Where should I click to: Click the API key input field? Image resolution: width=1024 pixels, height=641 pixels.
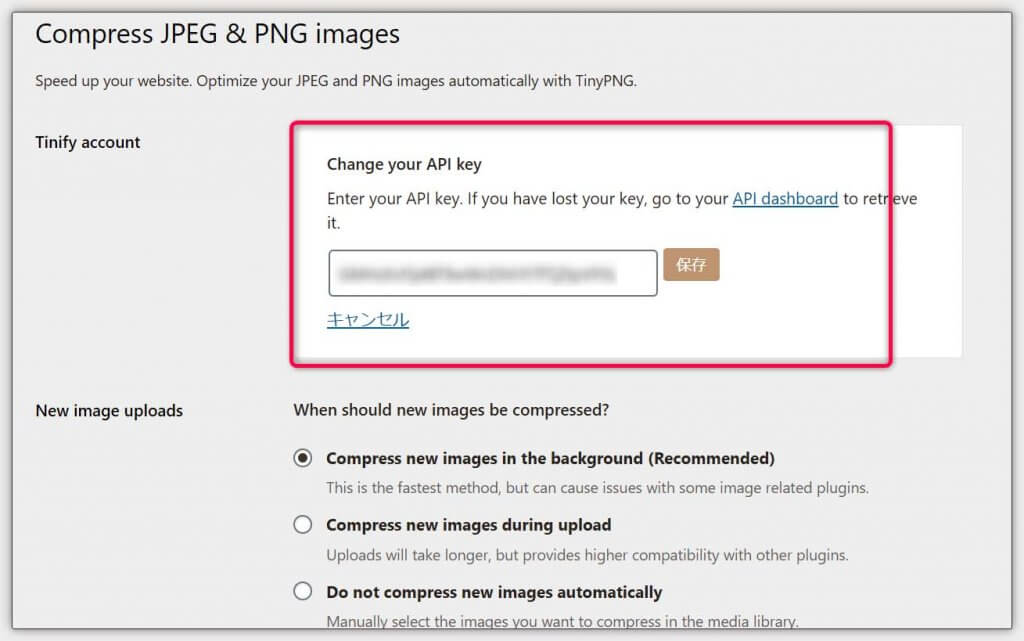[492, 273]
